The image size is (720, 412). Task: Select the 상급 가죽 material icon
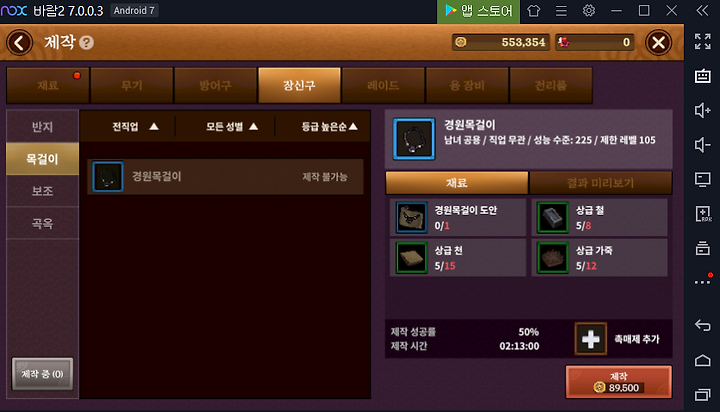pyautogui.click(x=552, y=258)
